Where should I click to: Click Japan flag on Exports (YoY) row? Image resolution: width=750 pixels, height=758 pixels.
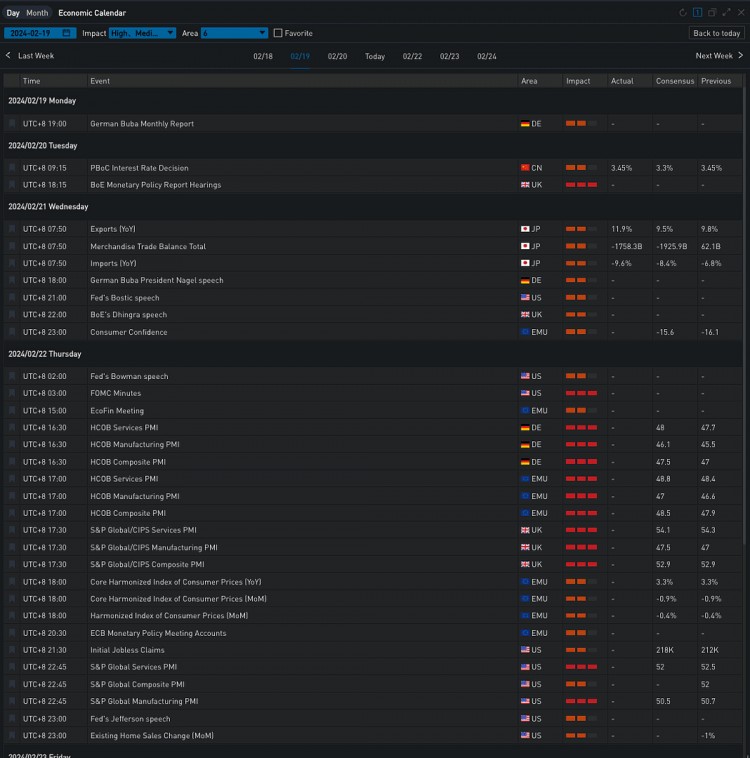[525, 229]
